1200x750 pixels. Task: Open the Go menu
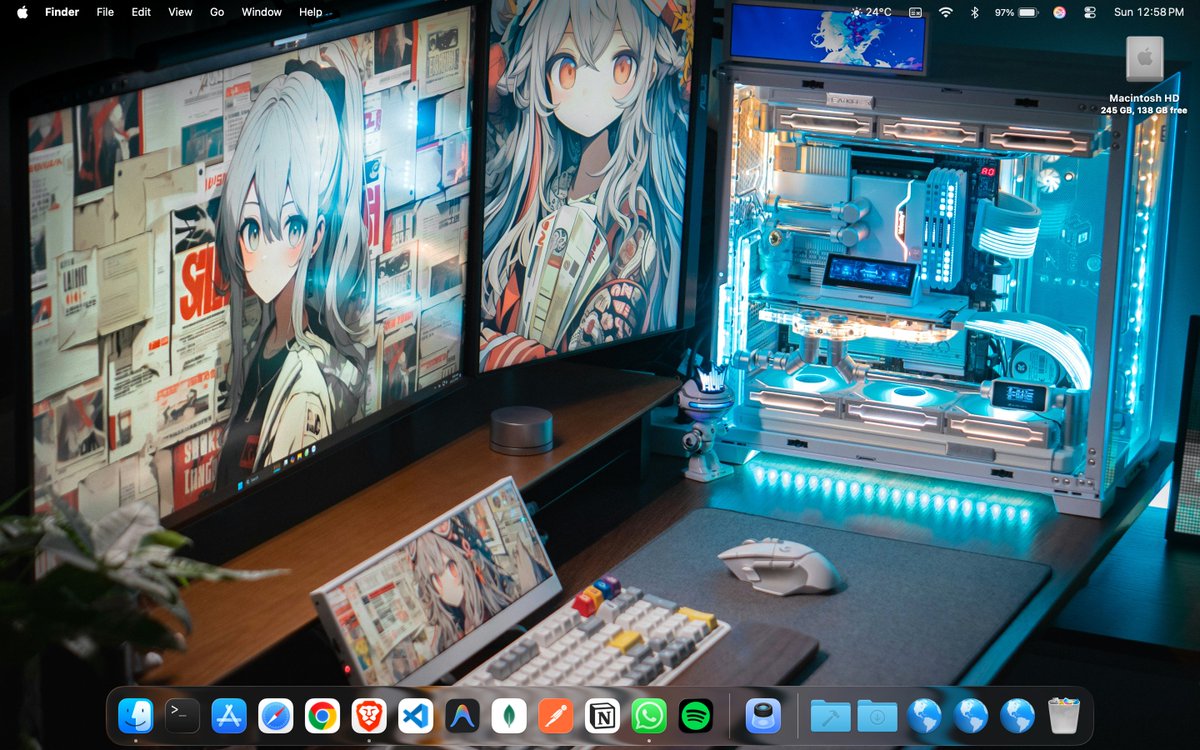click(217, 12)
